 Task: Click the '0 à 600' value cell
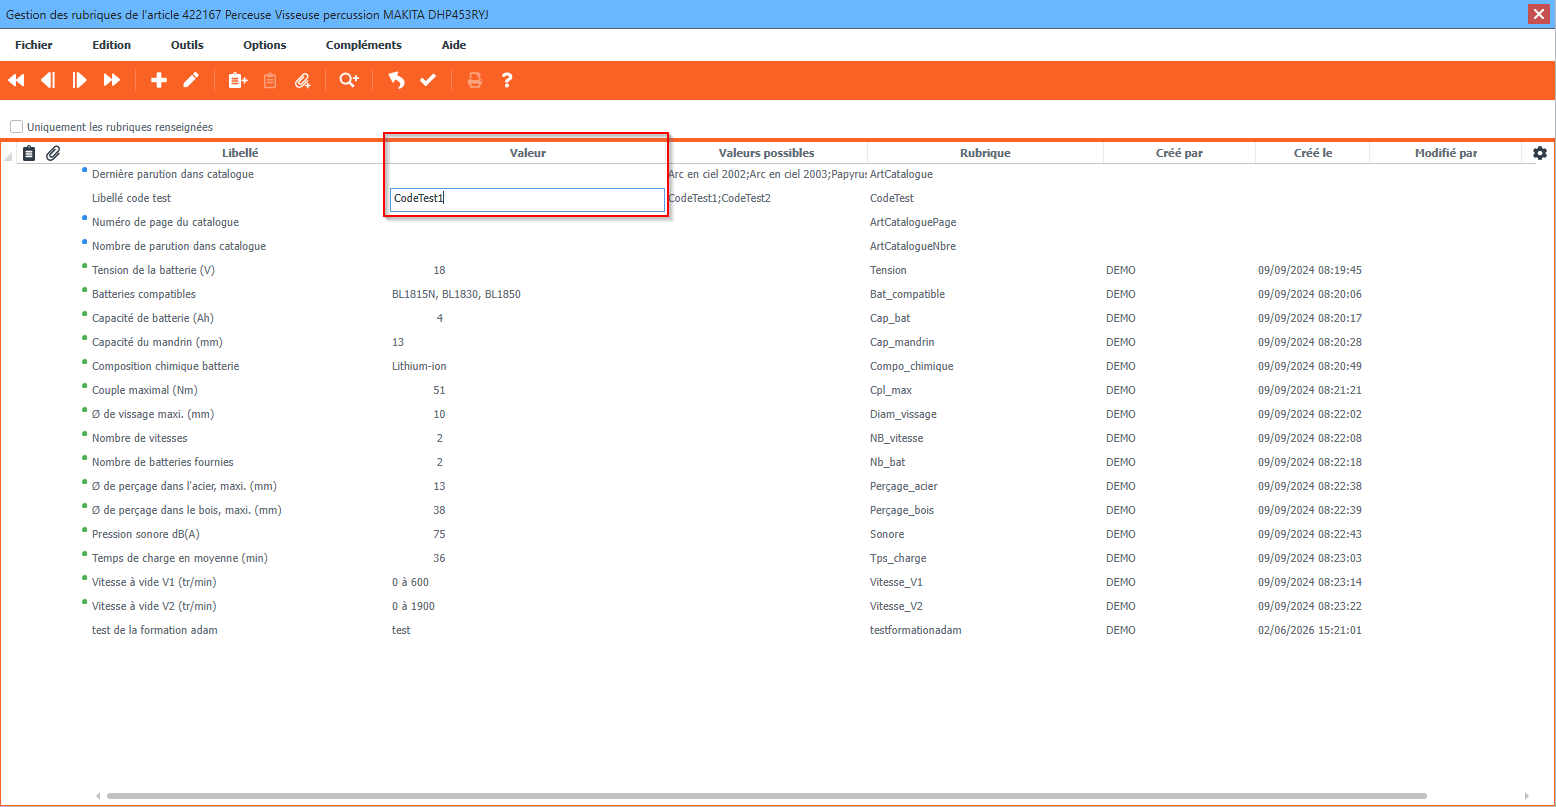pos(410,582)
